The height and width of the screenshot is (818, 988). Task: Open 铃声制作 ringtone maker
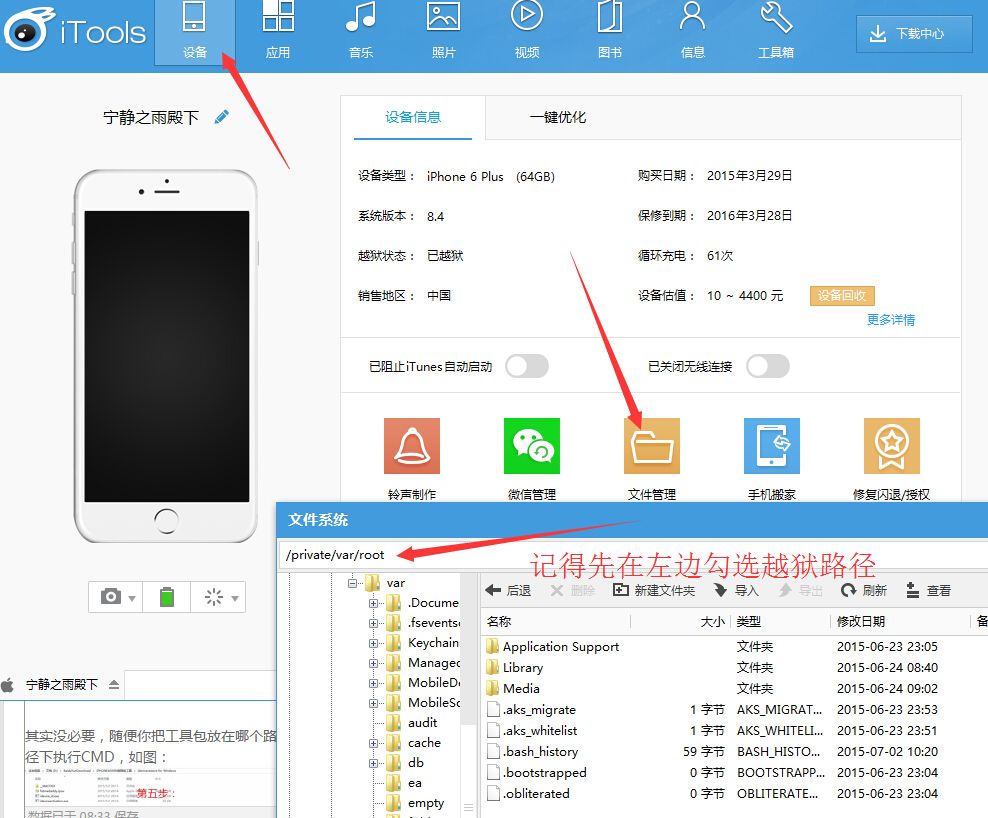412,459
